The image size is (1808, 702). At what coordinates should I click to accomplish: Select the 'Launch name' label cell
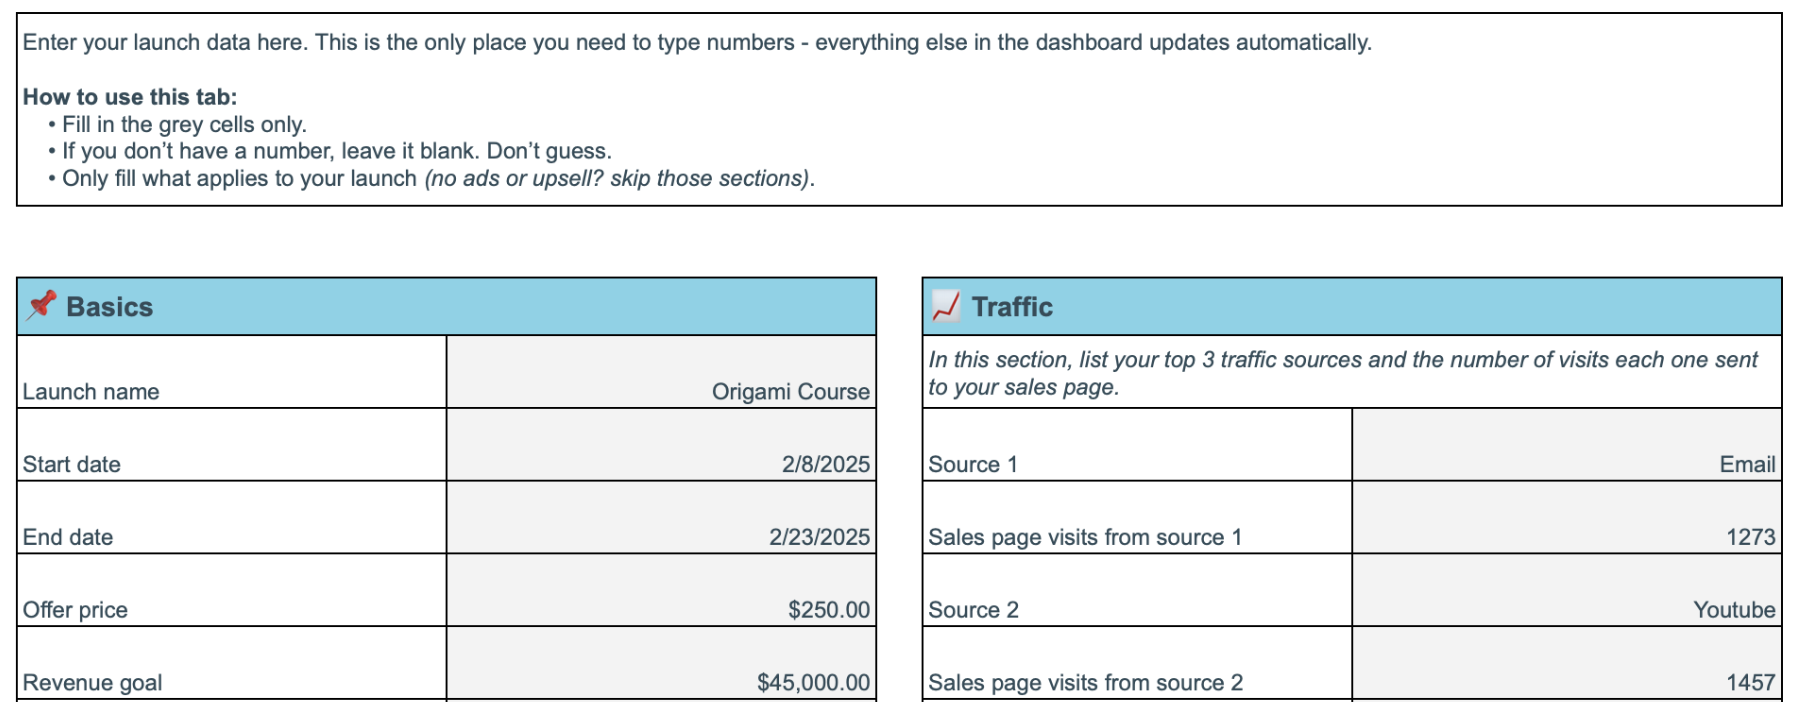coord(231,373)
